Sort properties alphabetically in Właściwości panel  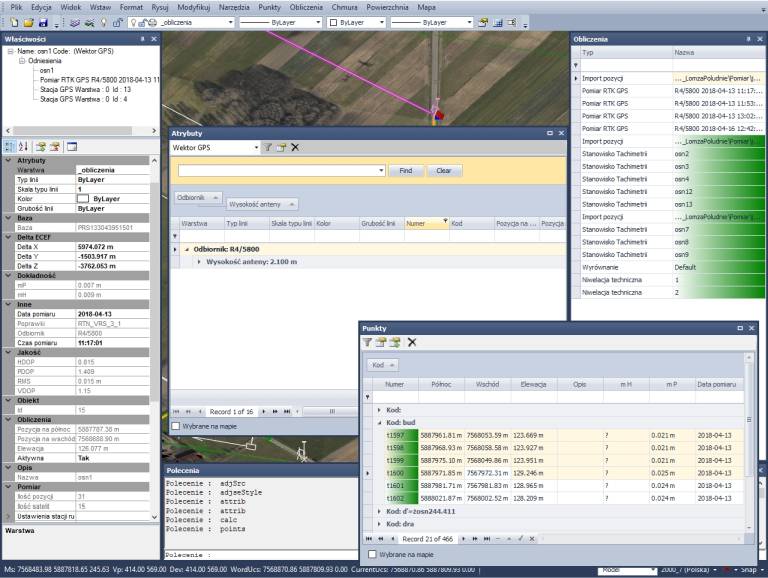click(23, 146)
